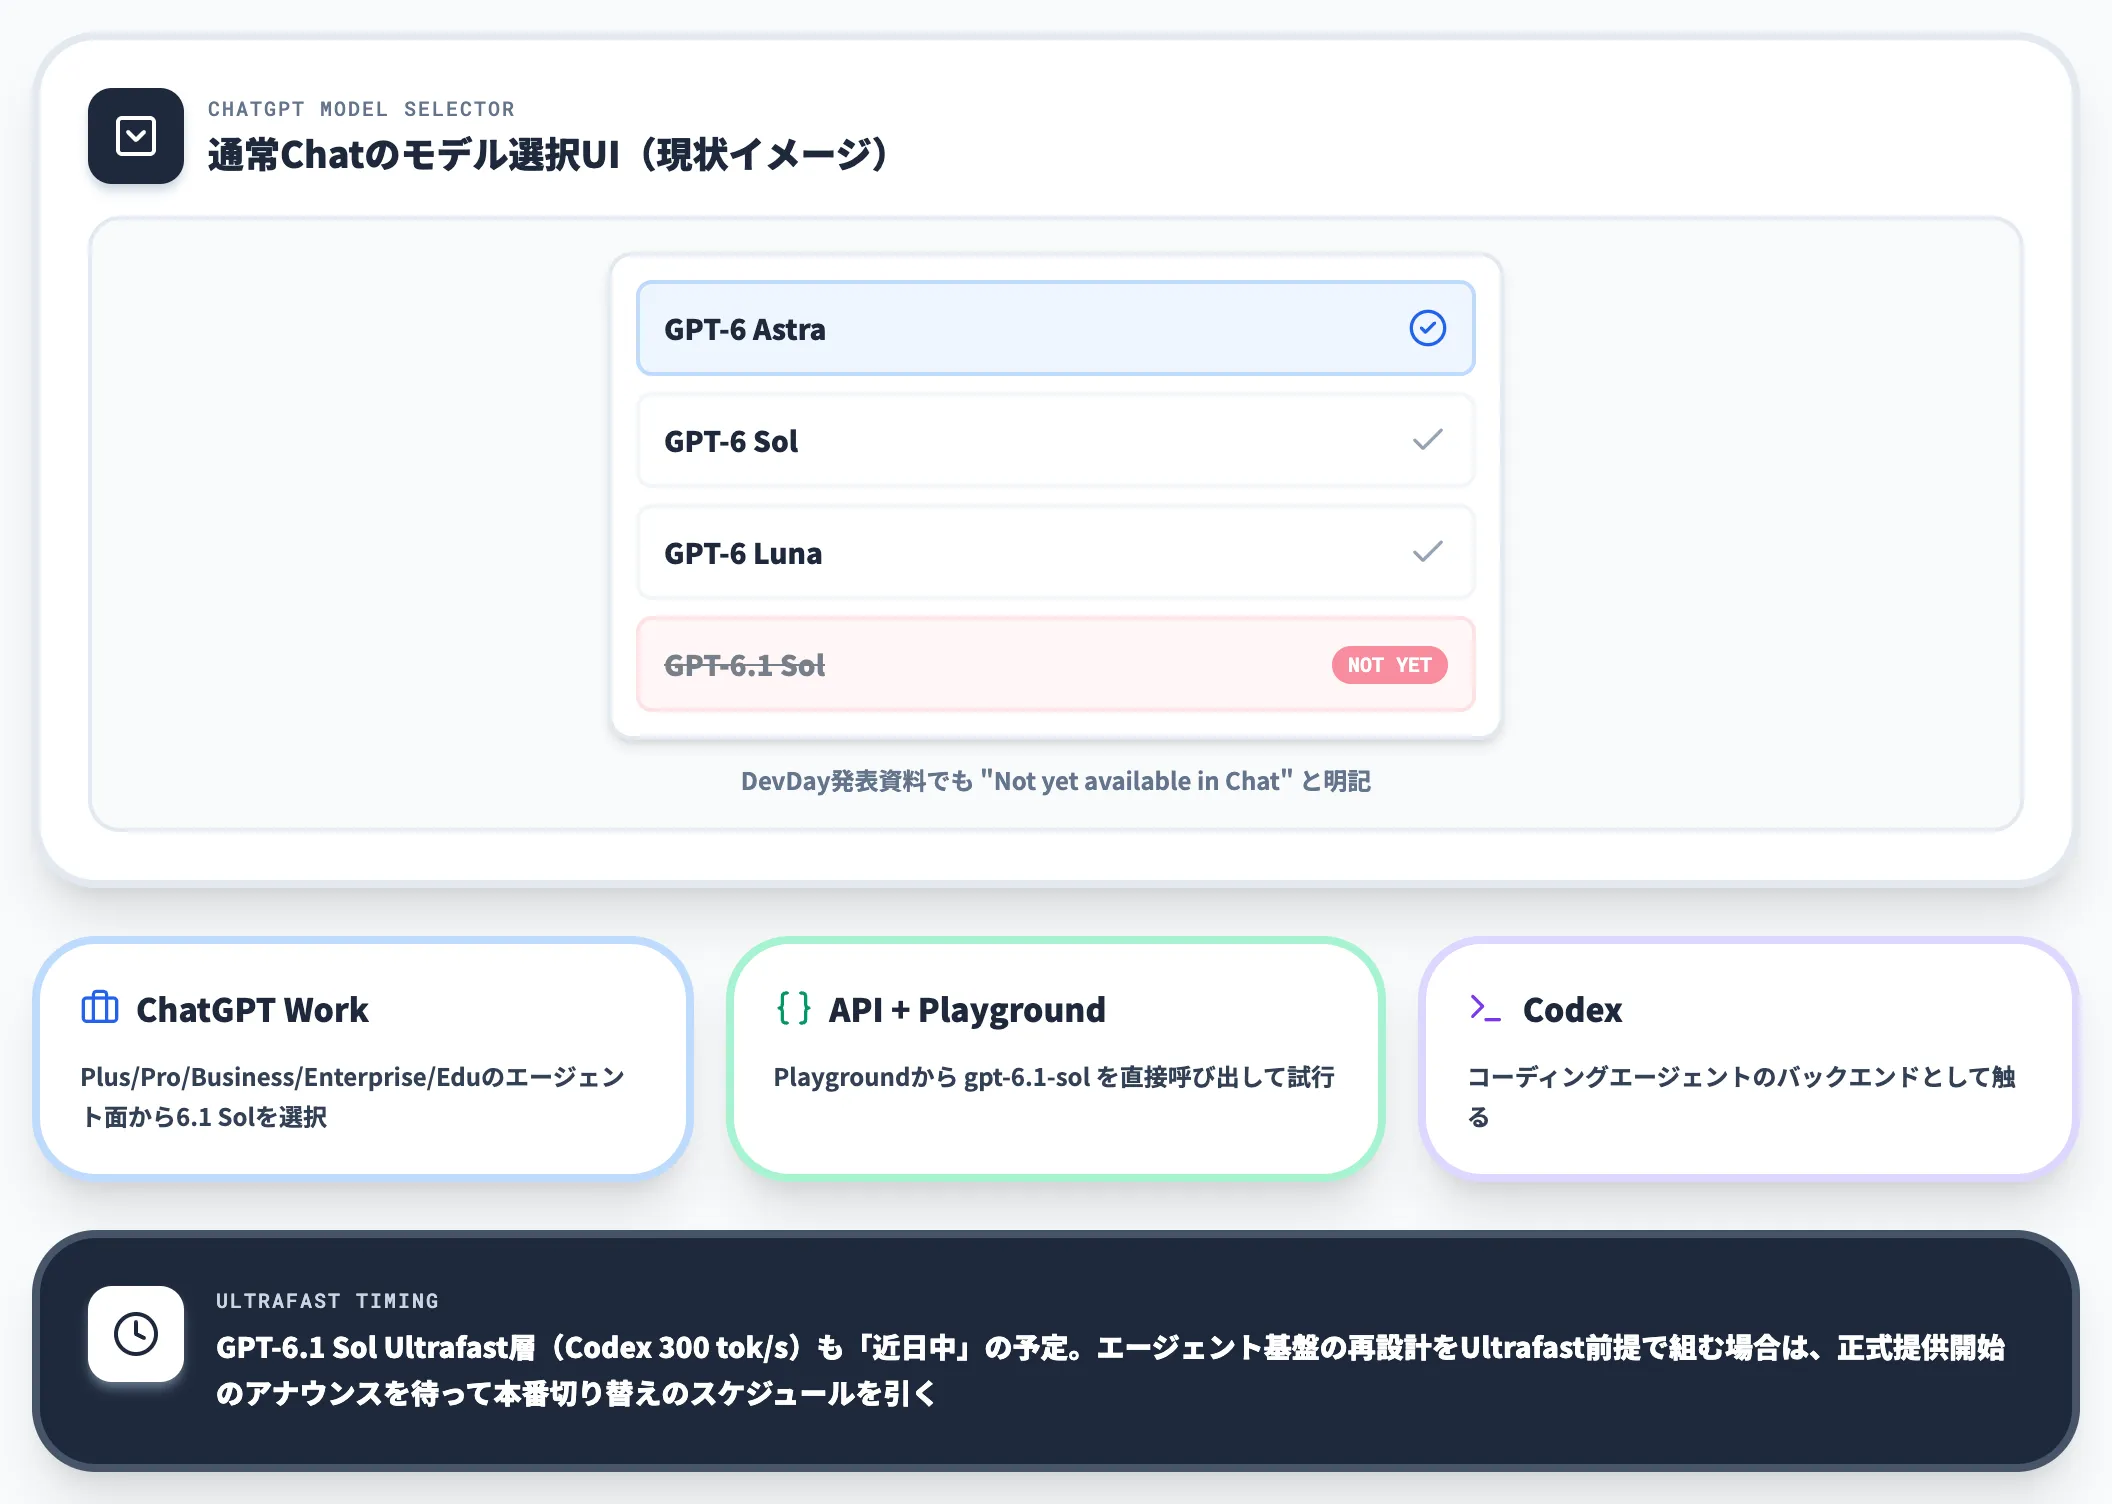
Task: Click the heading 通常ChatのモデルUI選択 title
Action: 548,155
